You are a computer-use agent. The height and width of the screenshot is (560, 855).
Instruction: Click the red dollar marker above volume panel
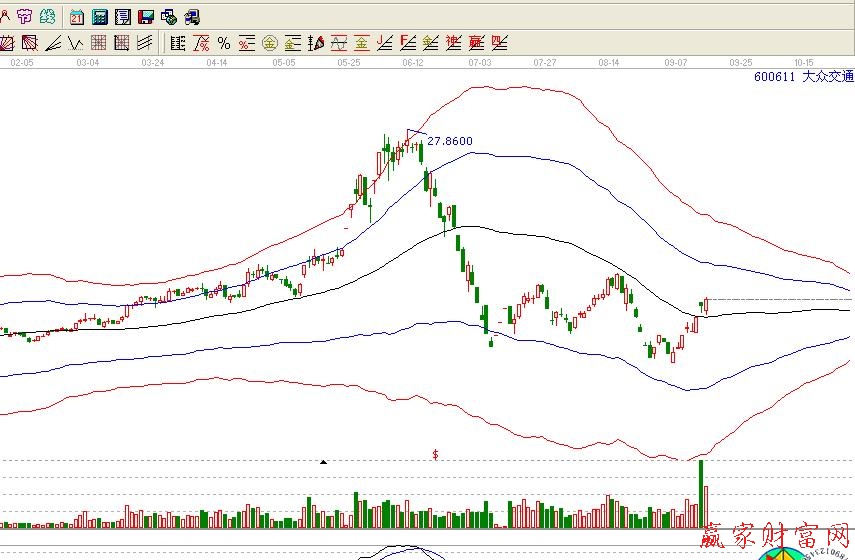pos(435,454)
